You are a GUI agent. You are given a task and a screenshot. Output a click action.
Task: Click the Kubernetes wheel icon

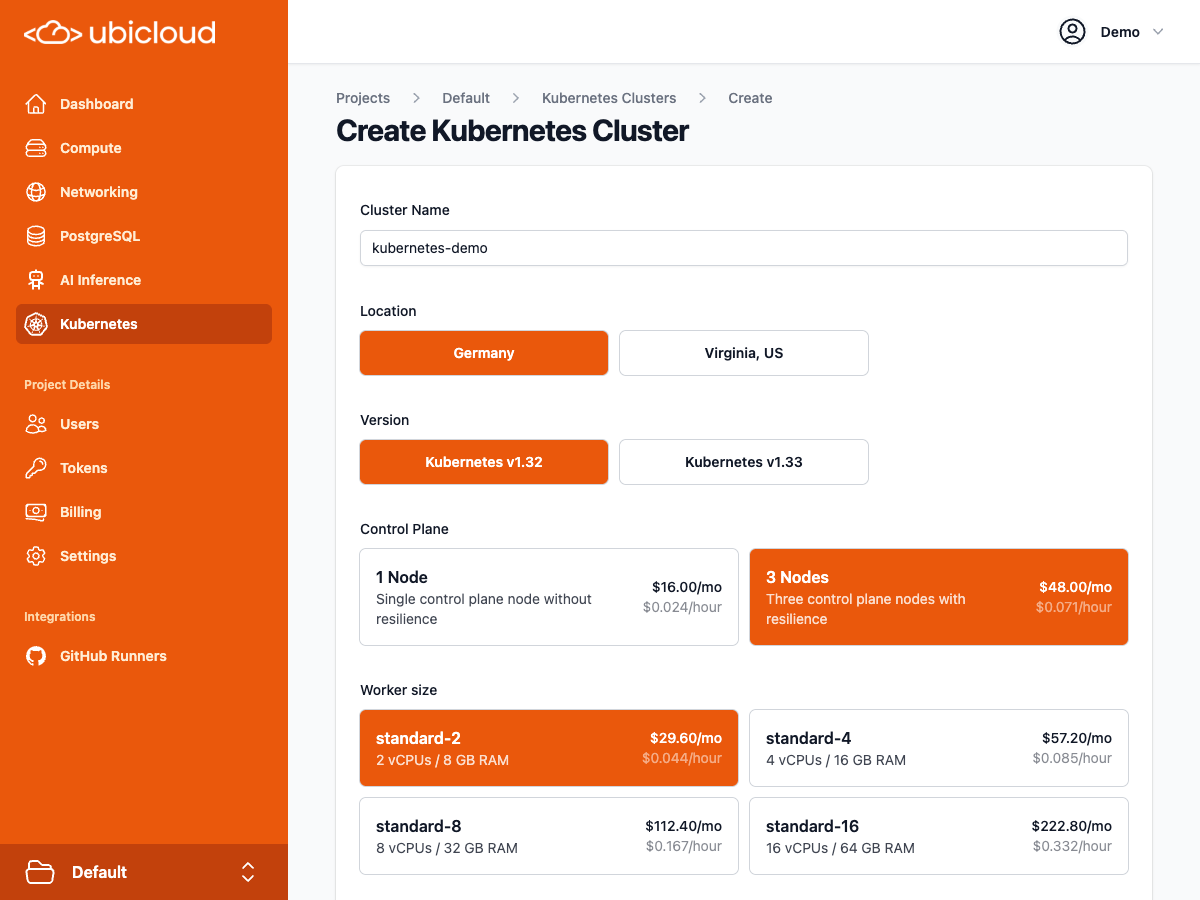36,324
